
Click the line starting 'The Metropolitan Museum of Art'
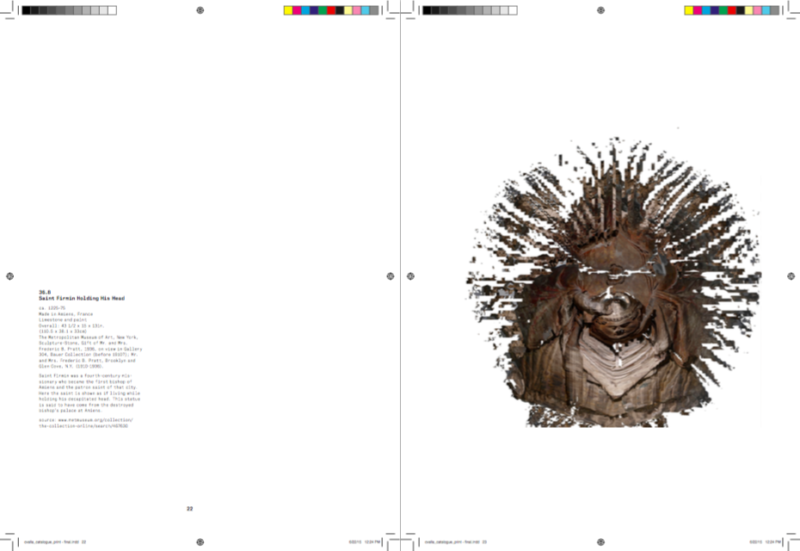point(89,337)
